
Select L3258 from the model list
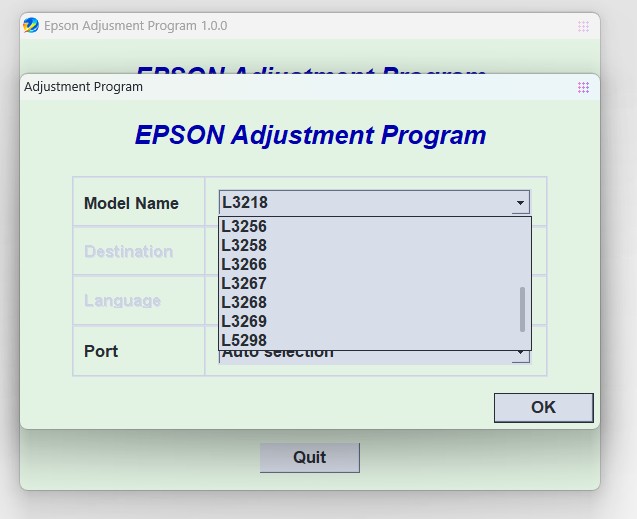coord(375,245)
